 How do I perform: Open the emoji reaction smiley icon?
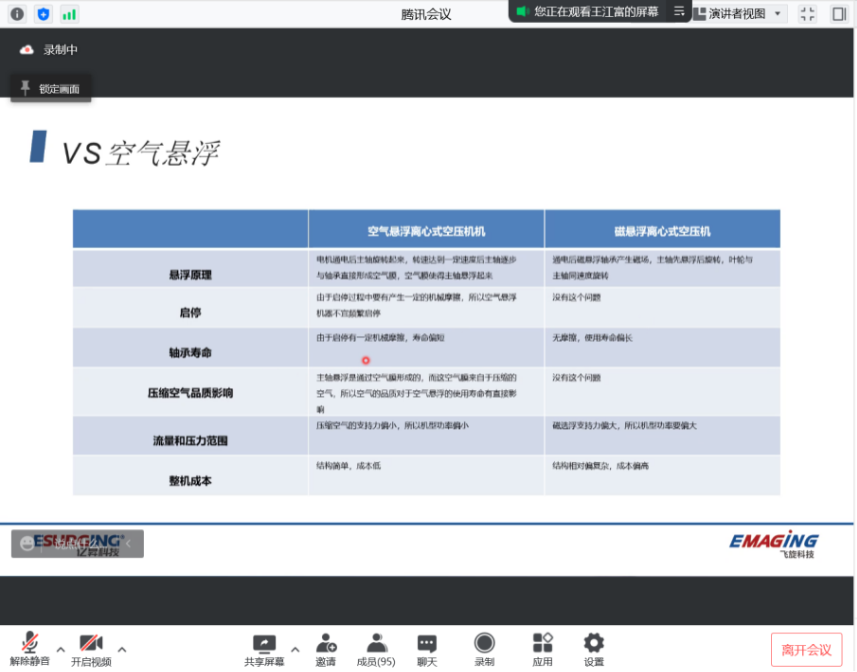click(27, 543)
